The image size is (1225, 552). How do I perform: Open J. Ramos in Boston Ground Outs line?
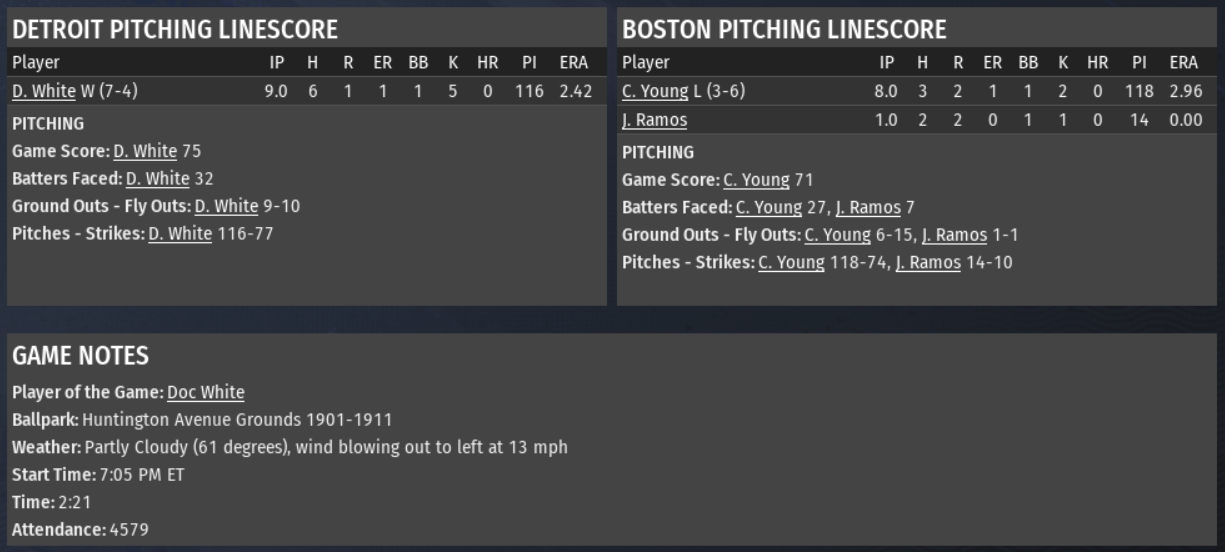click(x=954, y=235)
